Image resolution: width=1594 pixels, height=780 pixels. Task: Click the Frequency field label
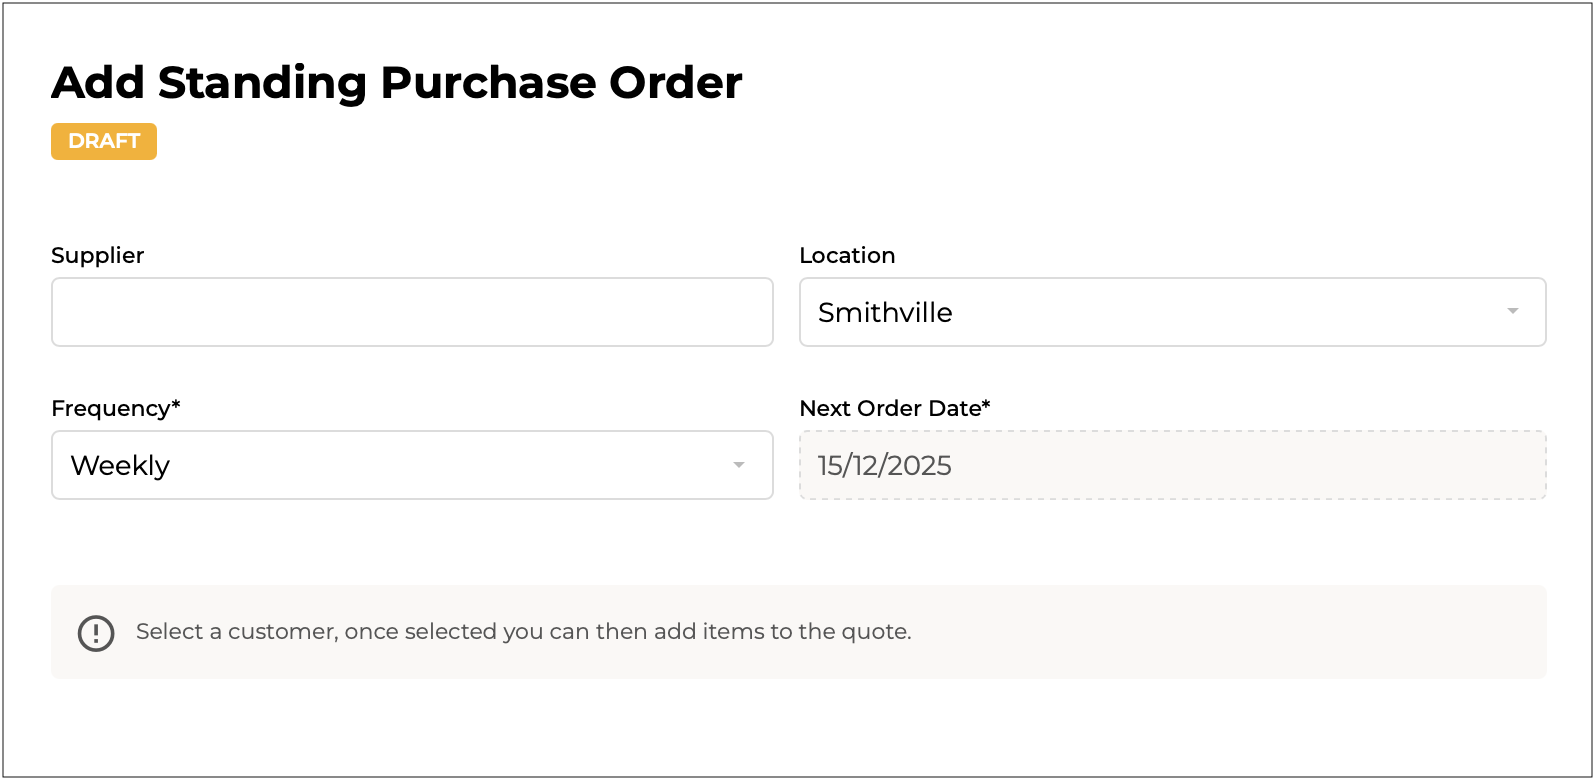(x=111, y=408)
